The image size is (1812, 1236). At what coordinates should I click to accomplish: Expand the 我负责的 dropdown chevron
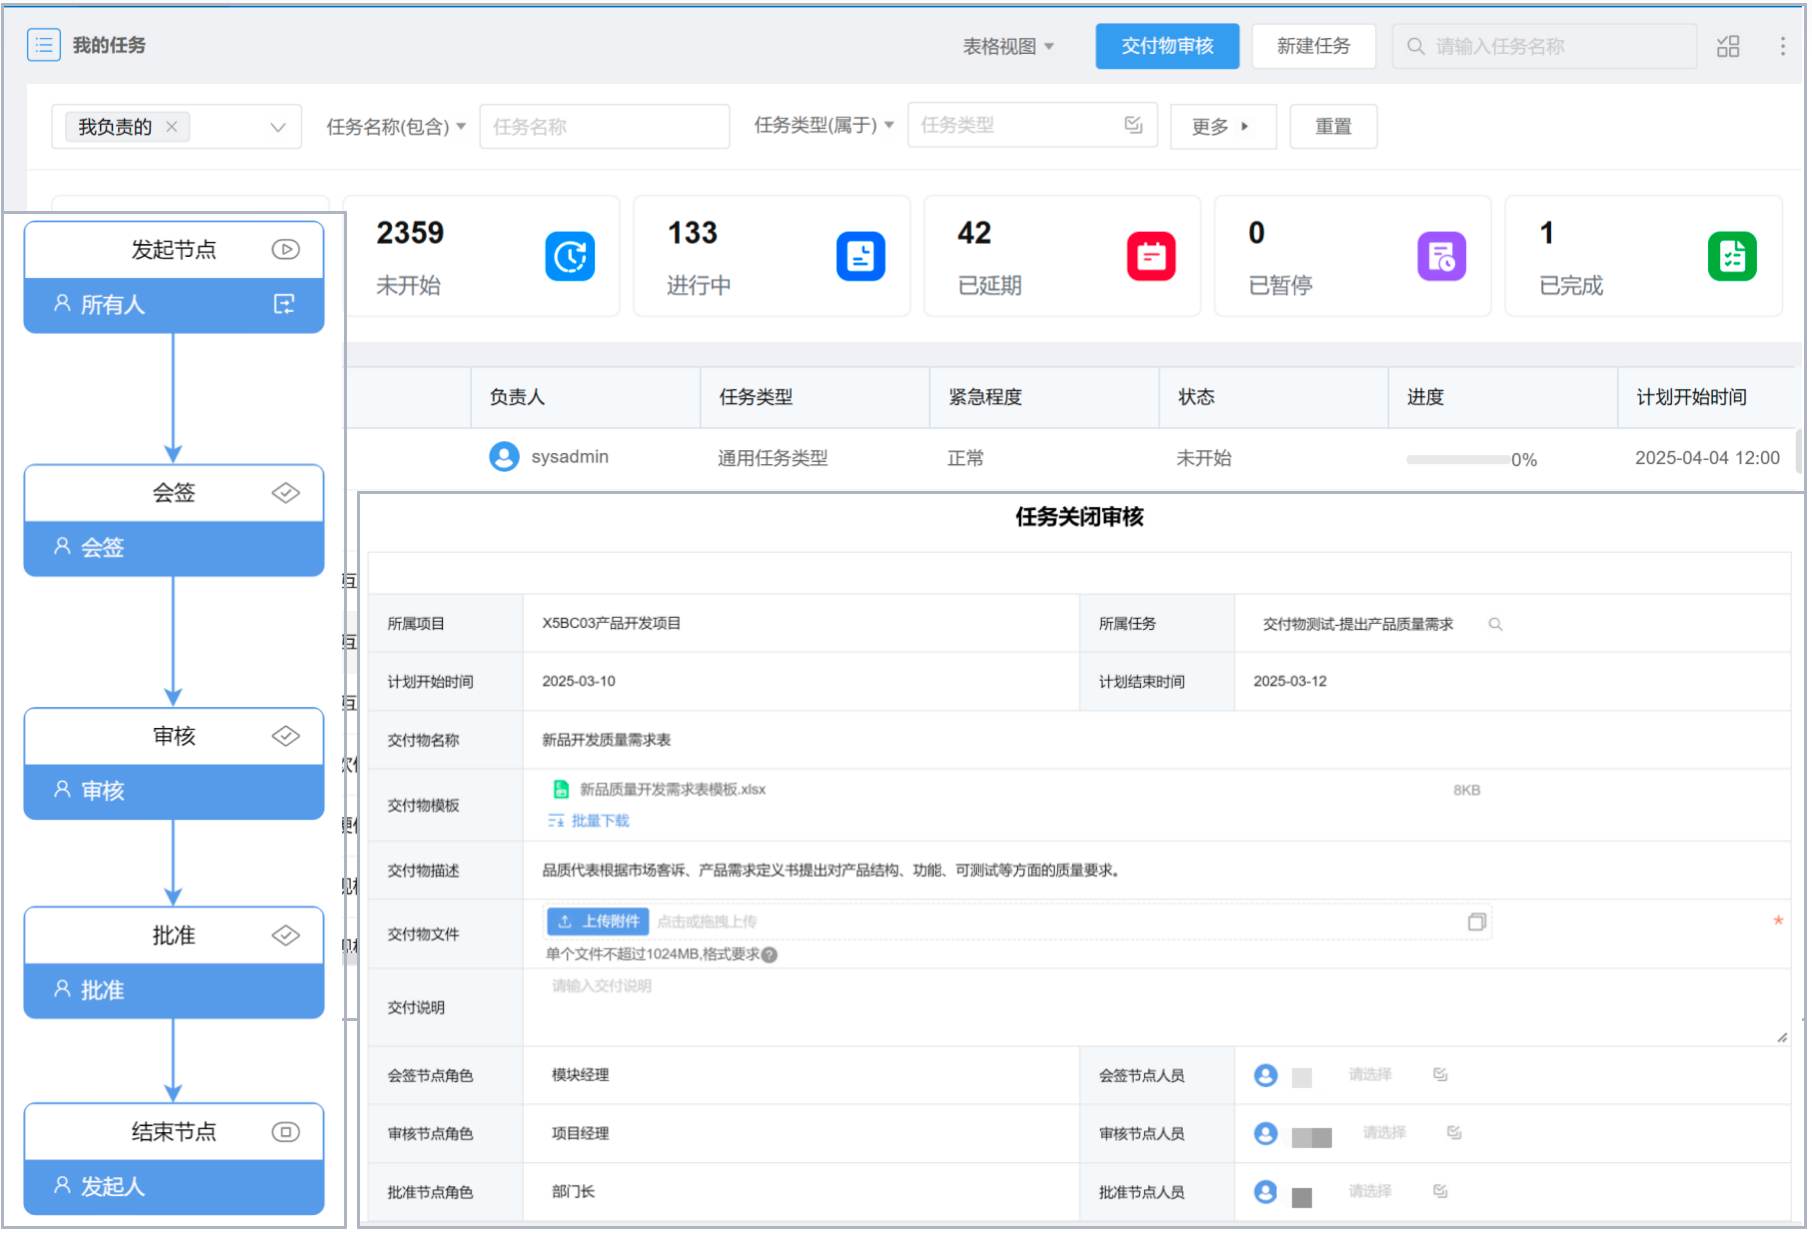click(x=278, y=127)
